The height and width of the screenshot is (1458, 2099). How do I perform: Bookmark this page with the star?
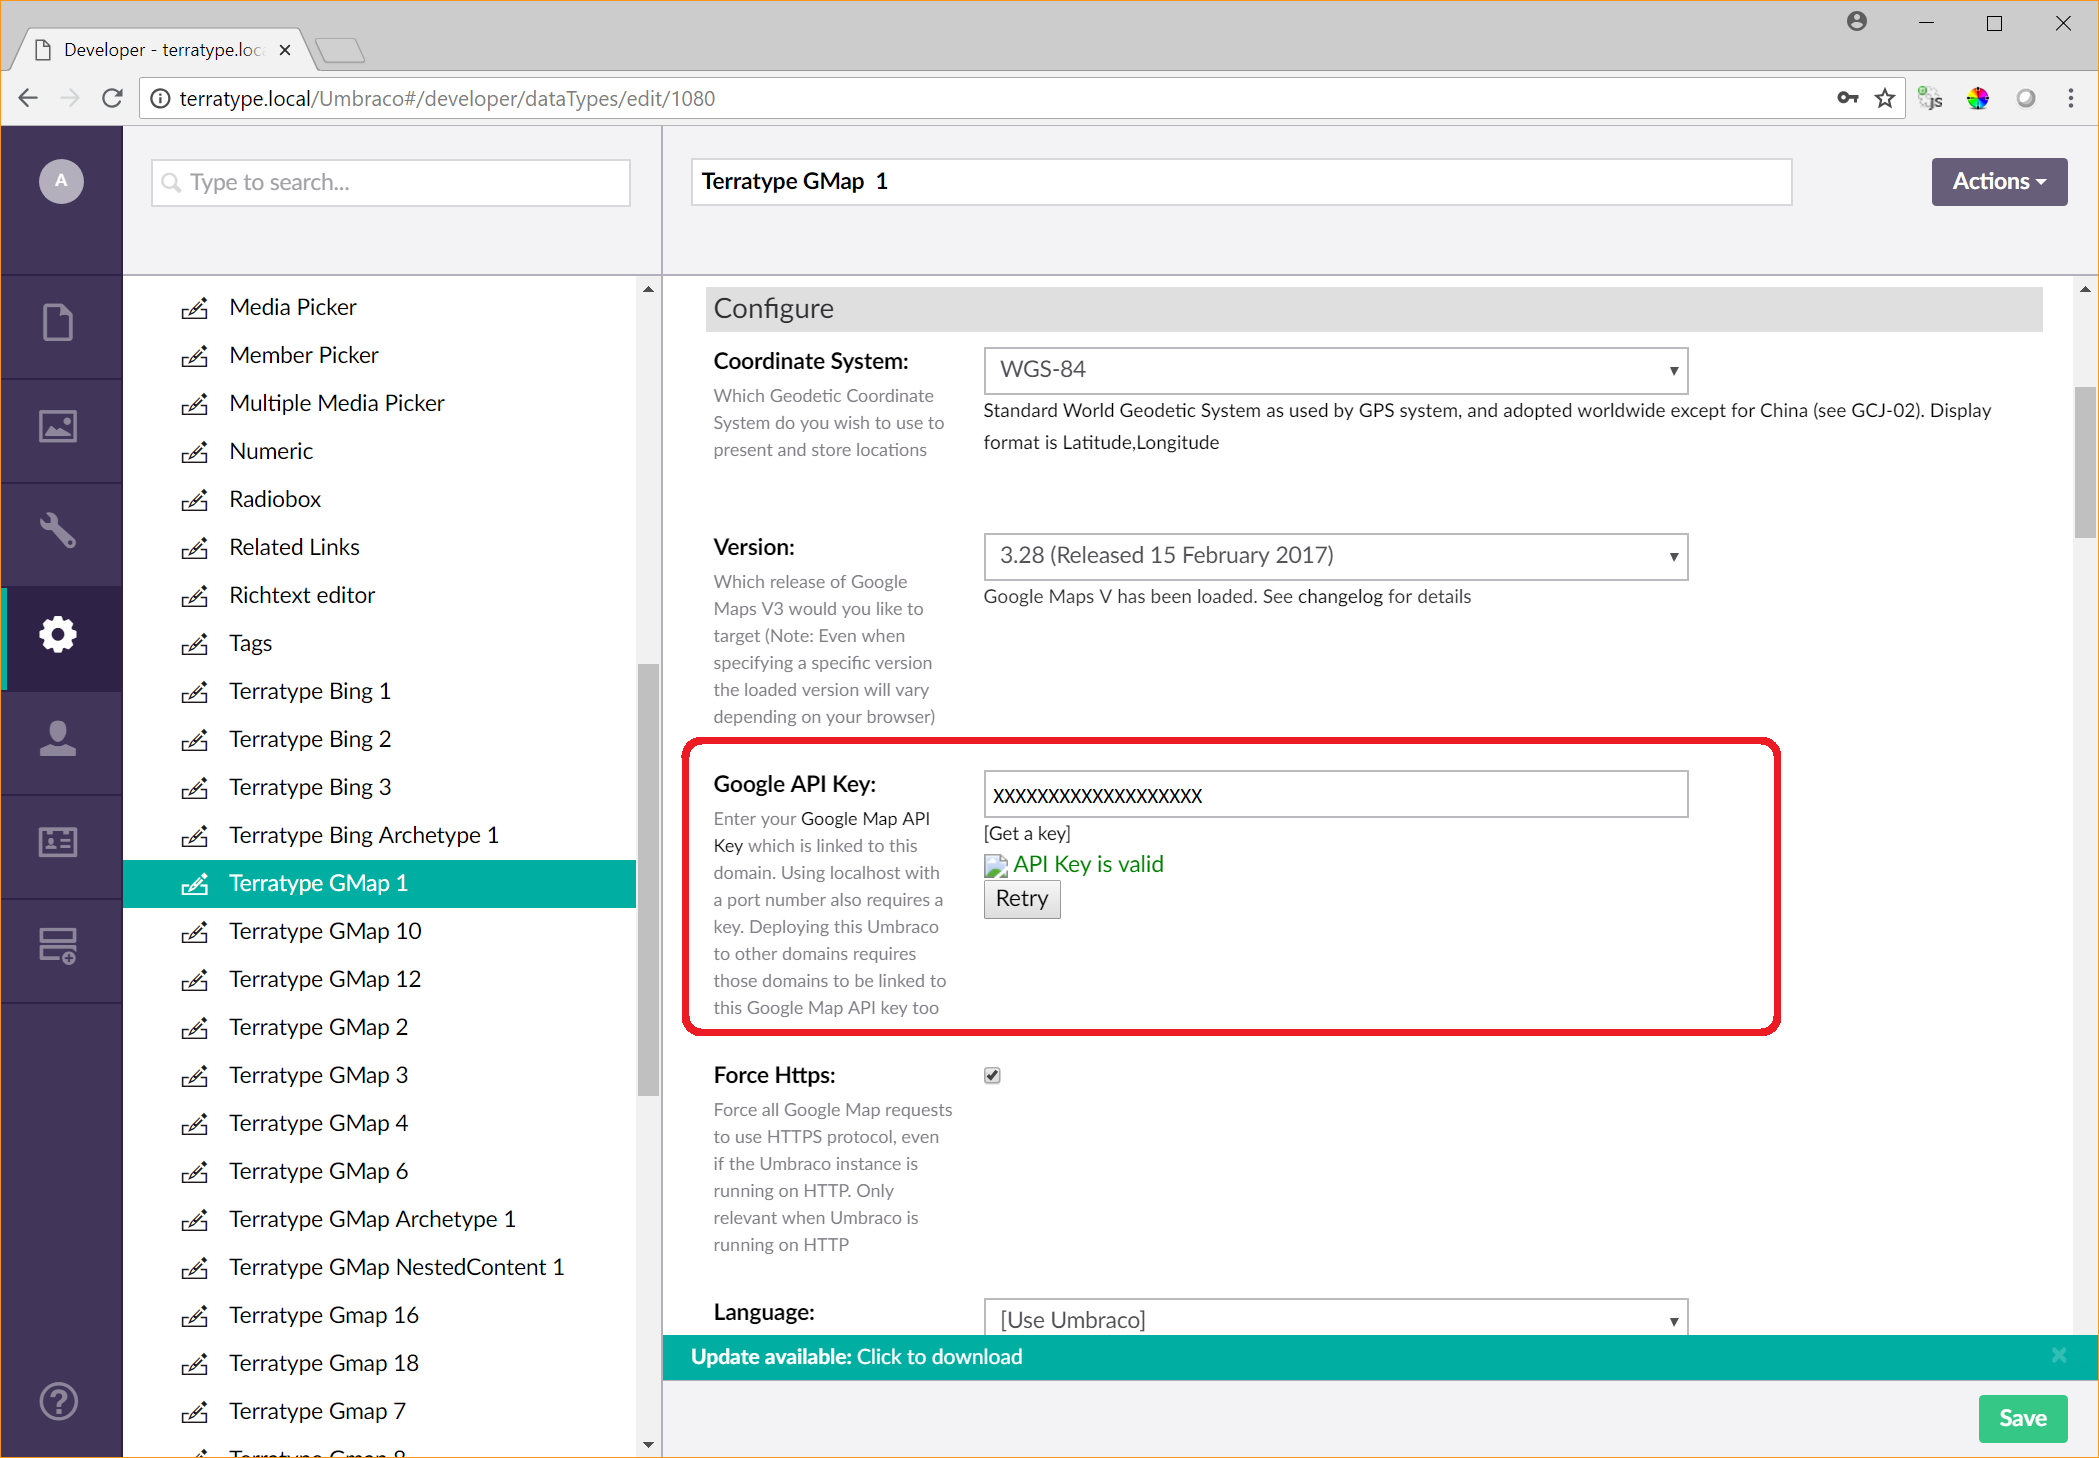[1885, 98]
